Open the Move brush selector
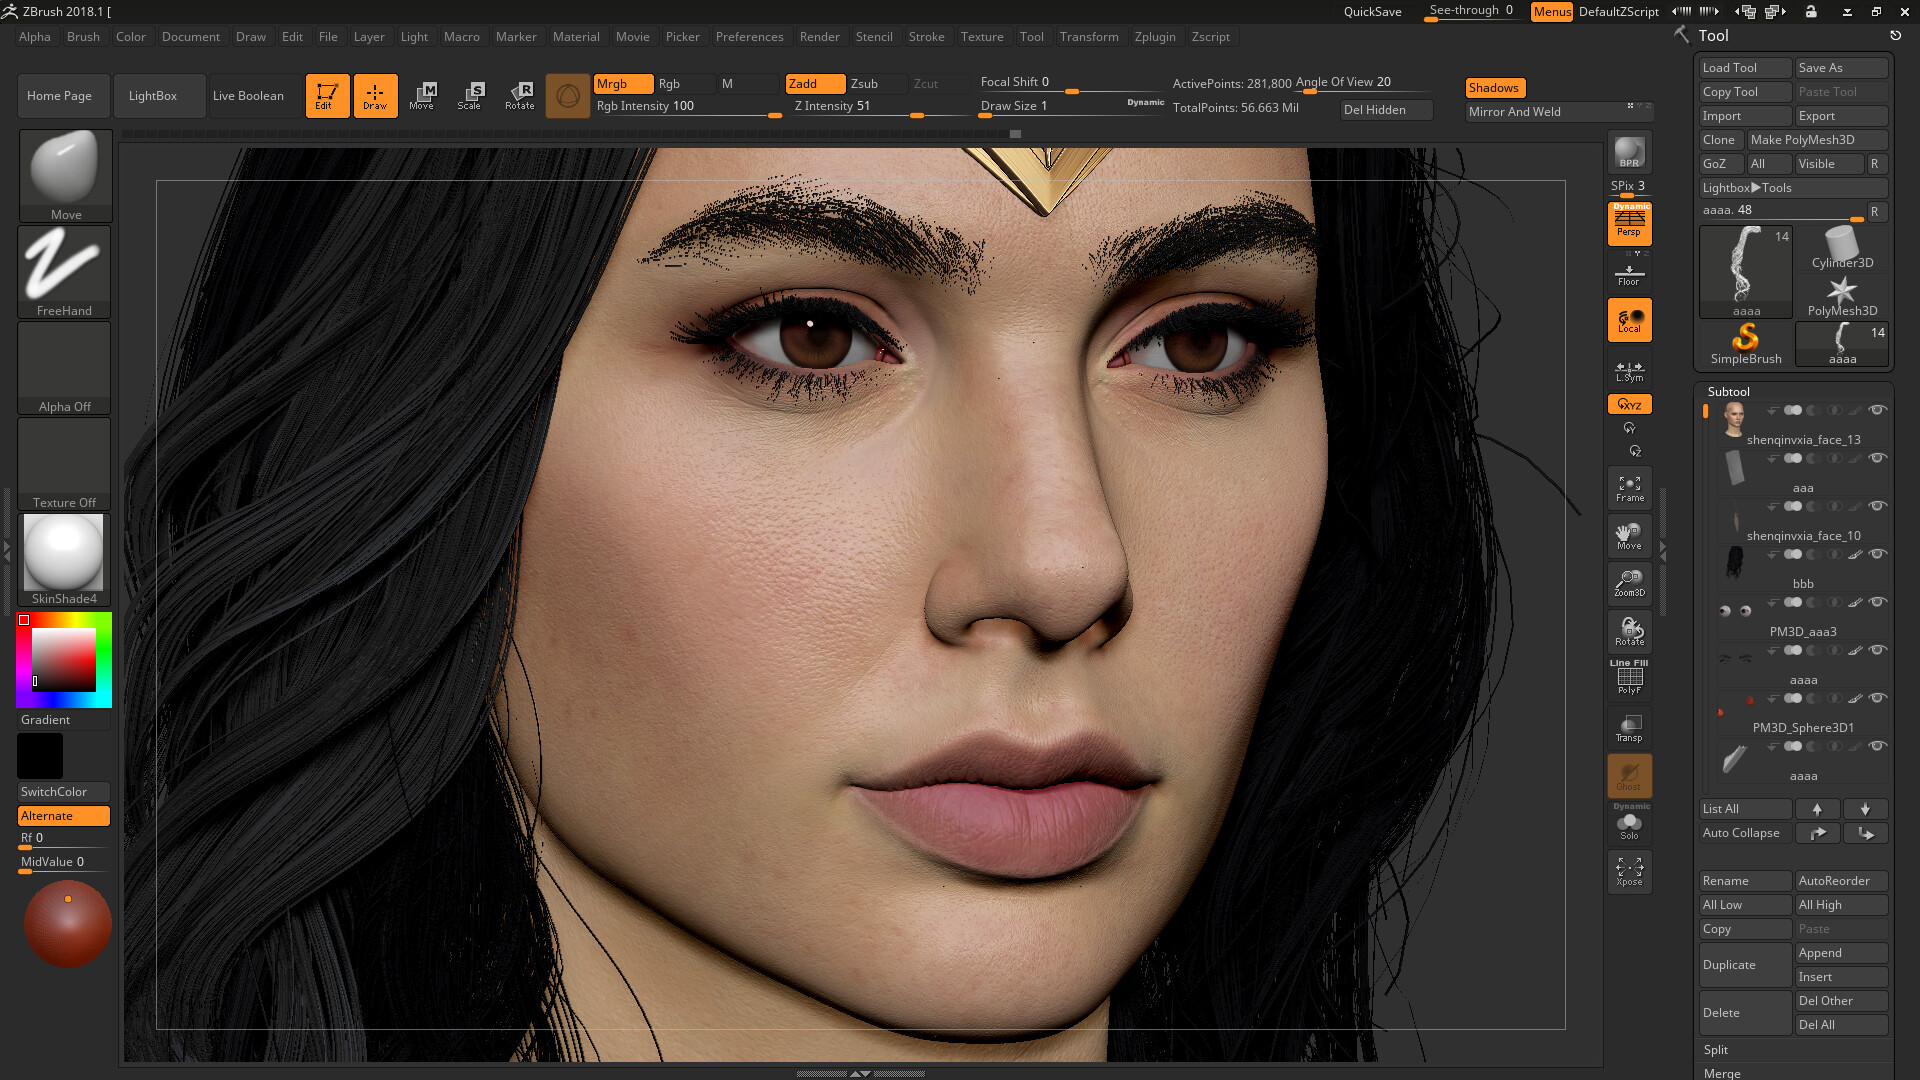1920x1080 pixels. pyautogui.click(x=65, y=175)
